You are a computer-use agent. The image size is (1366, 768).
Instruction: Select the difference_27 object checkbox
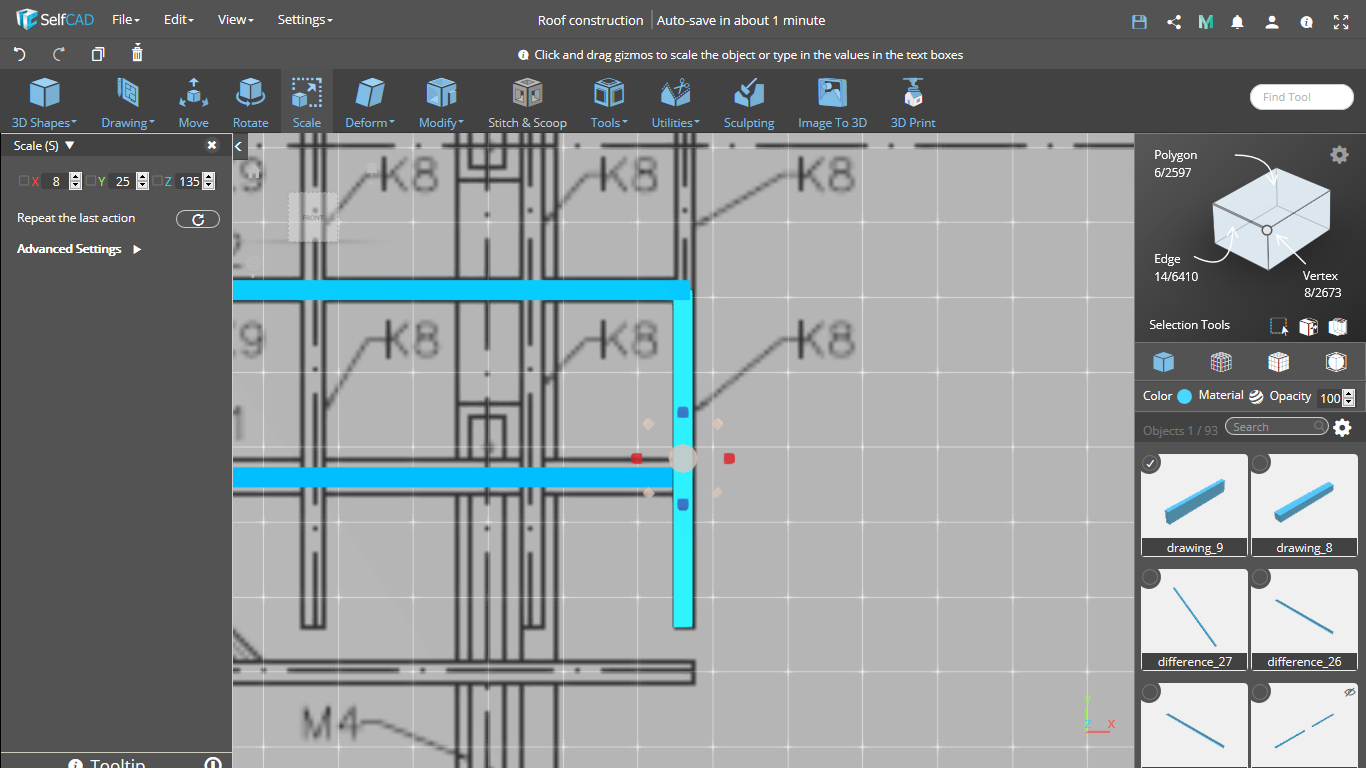pyautogui.click(x=1151, y=577)
